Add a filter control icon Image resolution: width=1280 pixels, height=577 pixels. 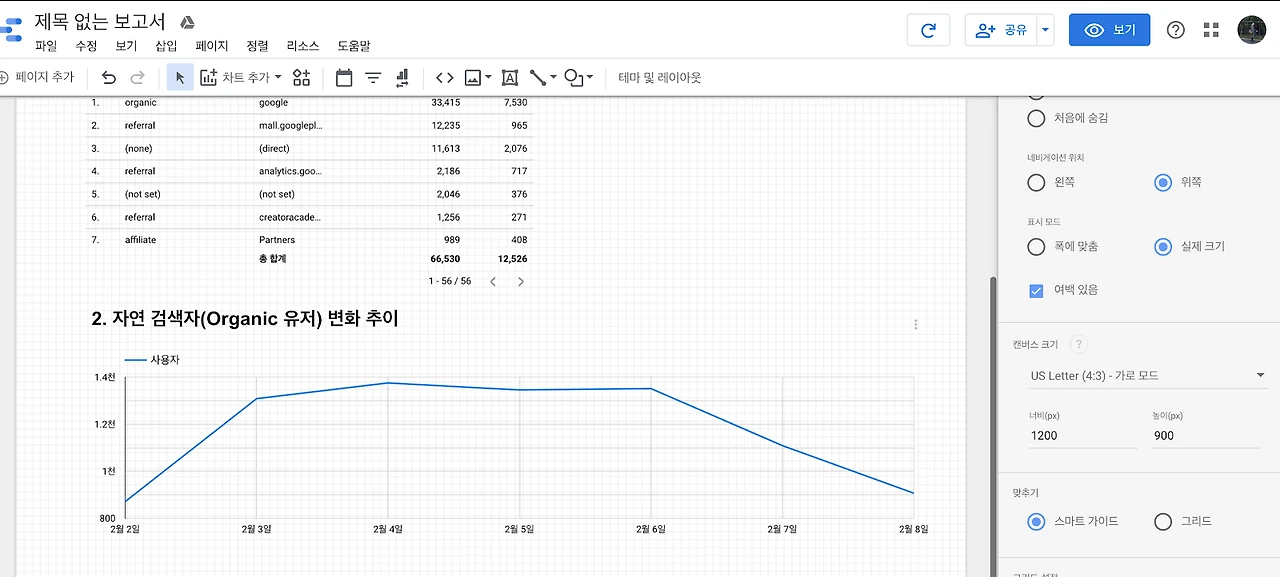[x=373, y=77]
